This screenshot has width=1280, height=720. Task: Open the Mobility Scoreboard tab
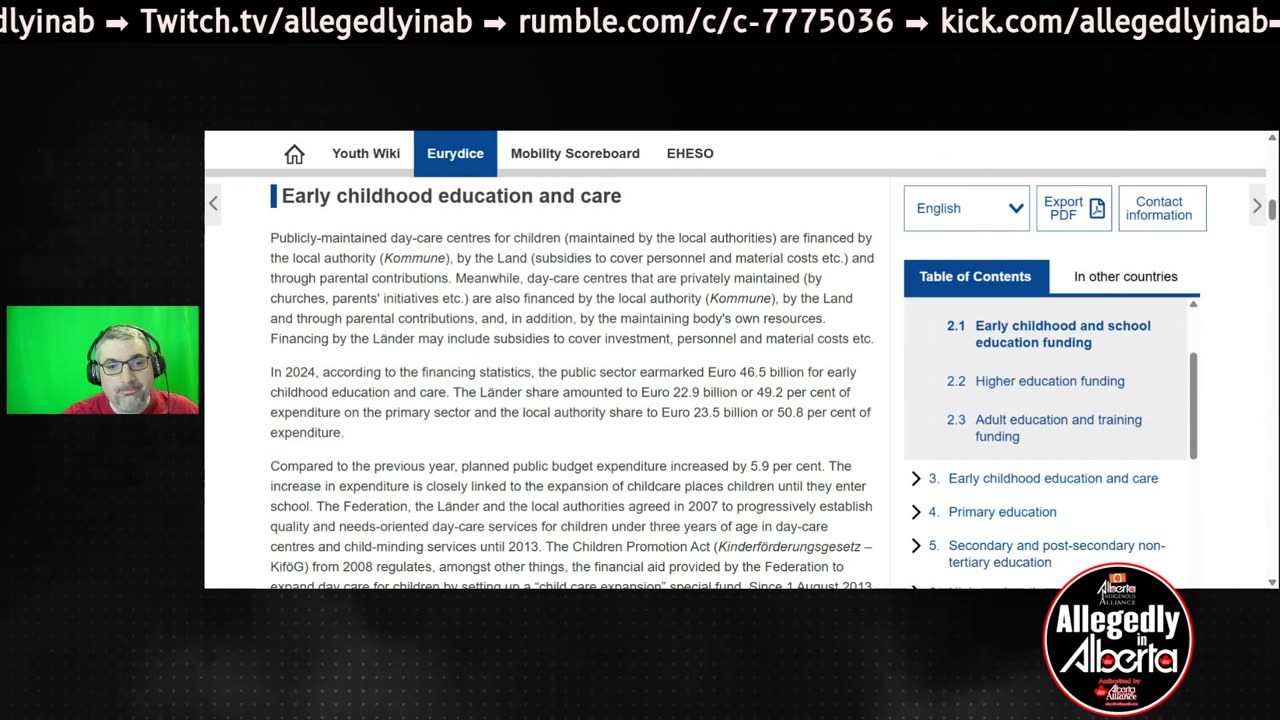pos(575,154)
